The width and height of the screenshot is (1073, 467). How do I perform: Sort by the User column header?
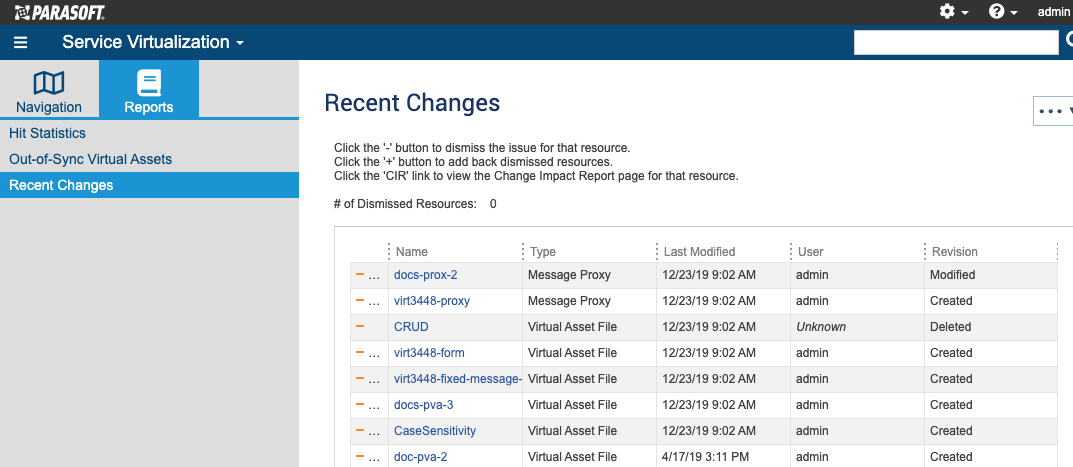point(811,252)
